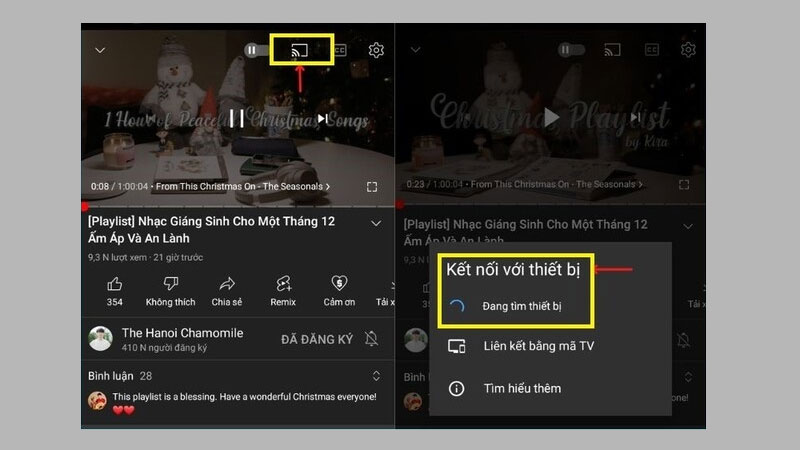This screenshot has height=450, width=800.
Task: Open the left video title text
Action: pyautogui.click(x=211, y=230)
